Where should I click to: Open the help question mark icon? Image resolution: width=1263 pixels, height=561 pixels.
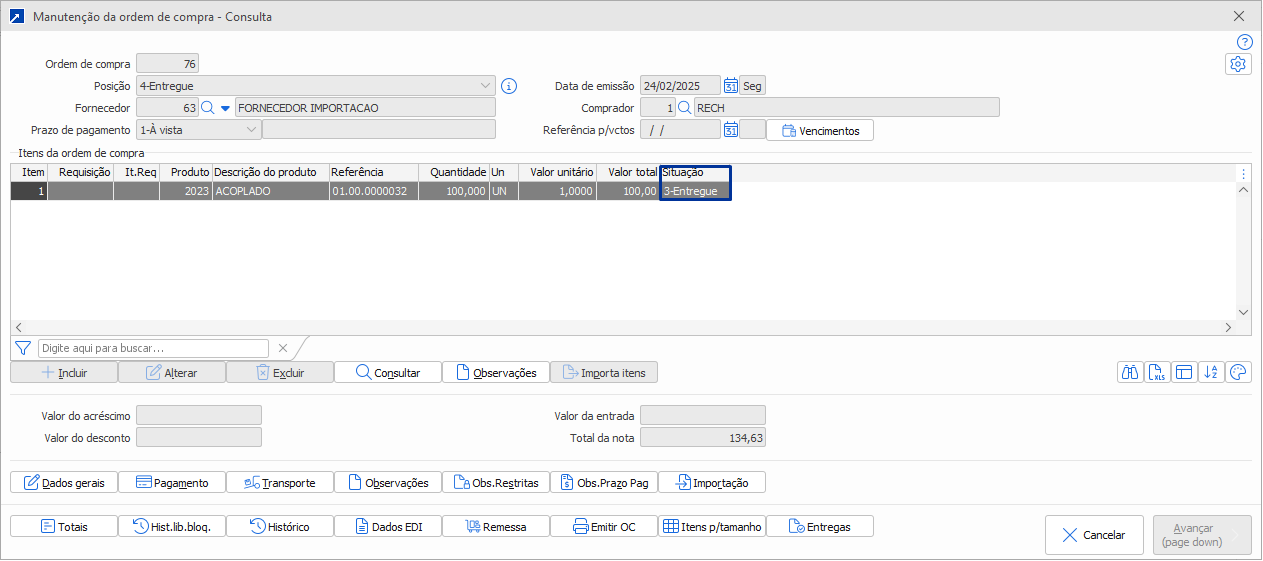pos(1244,42)
